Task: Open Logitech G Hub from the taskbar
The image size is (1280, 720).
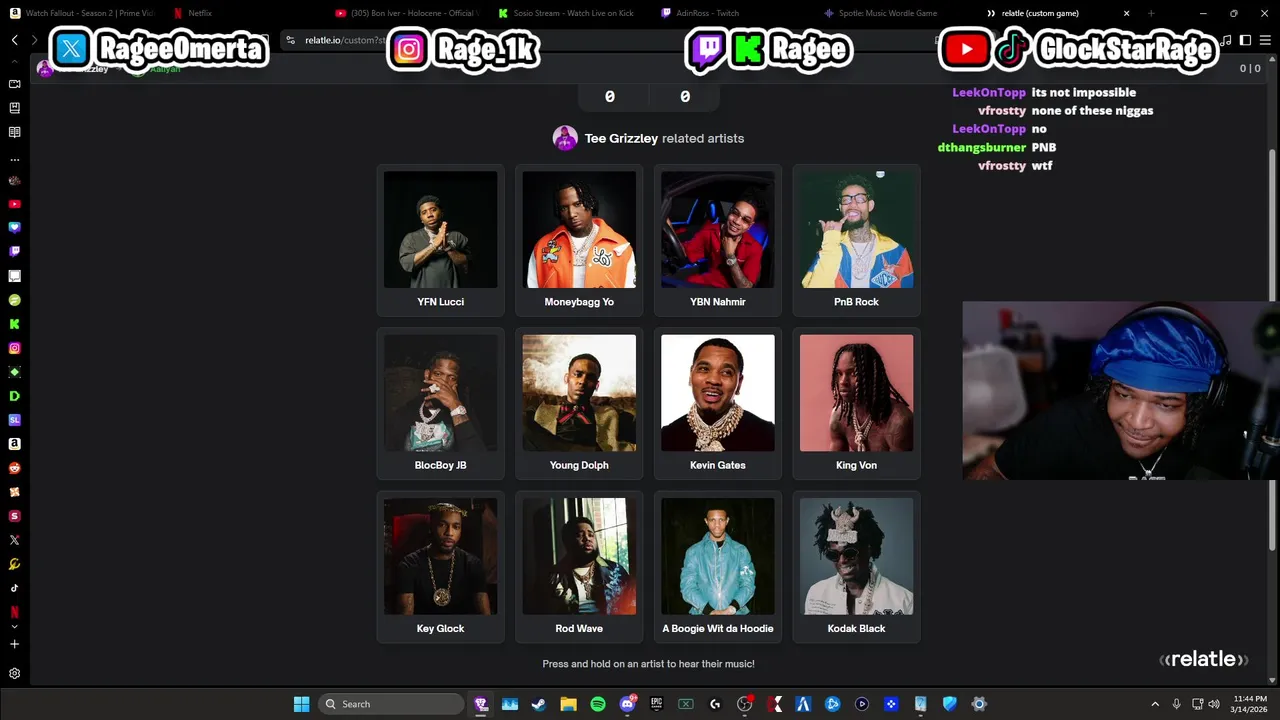Action: (715, 704)
